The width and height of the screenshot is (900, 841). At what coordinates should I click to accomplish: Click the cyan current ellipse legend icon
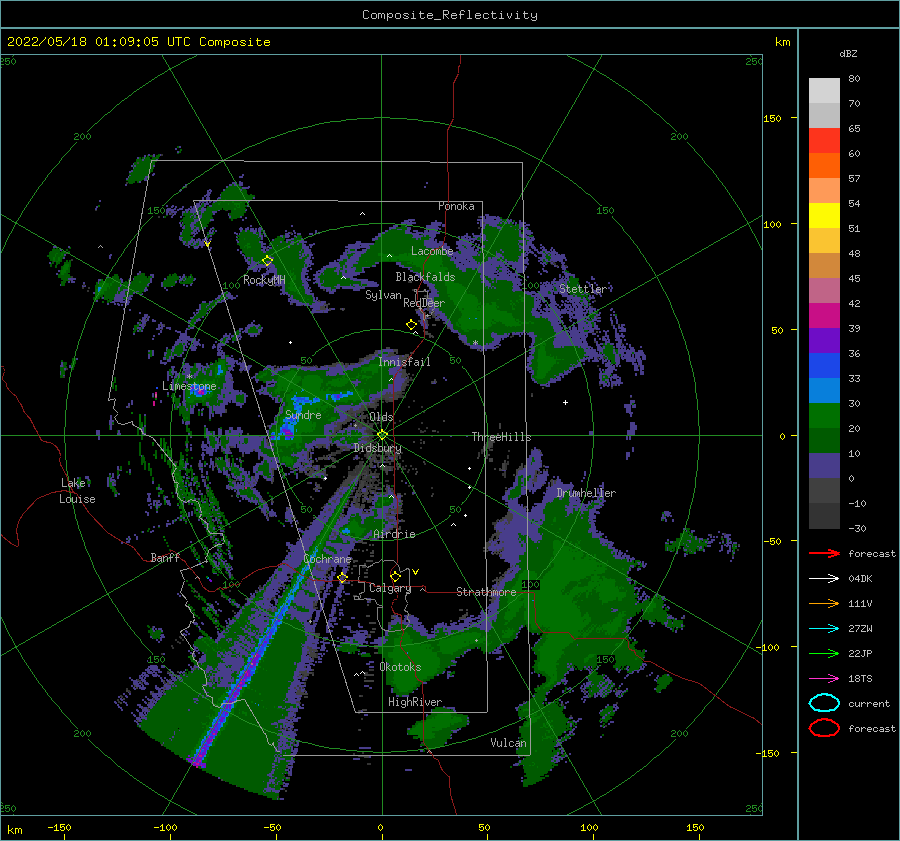[x=824, y=703]
